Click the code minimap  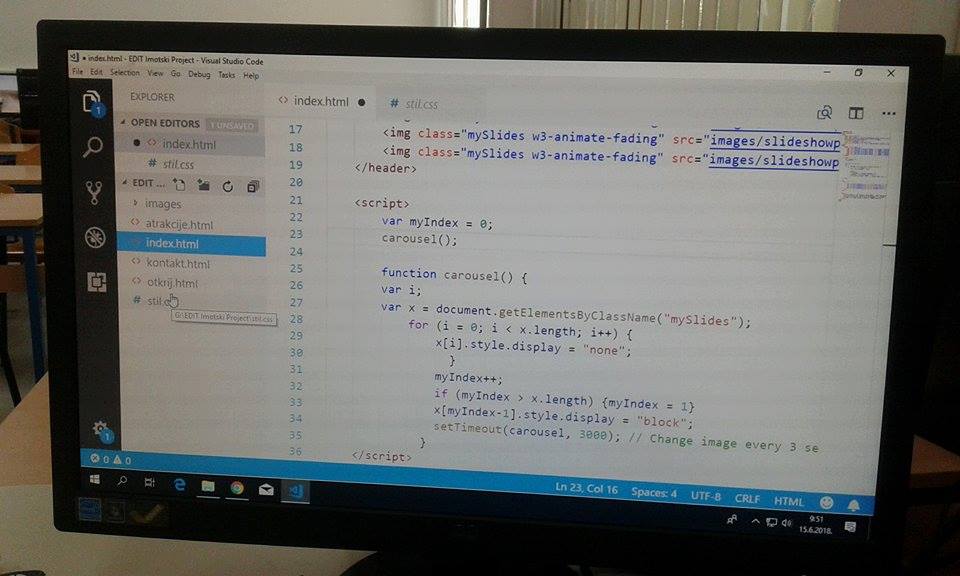pos(866,165)
